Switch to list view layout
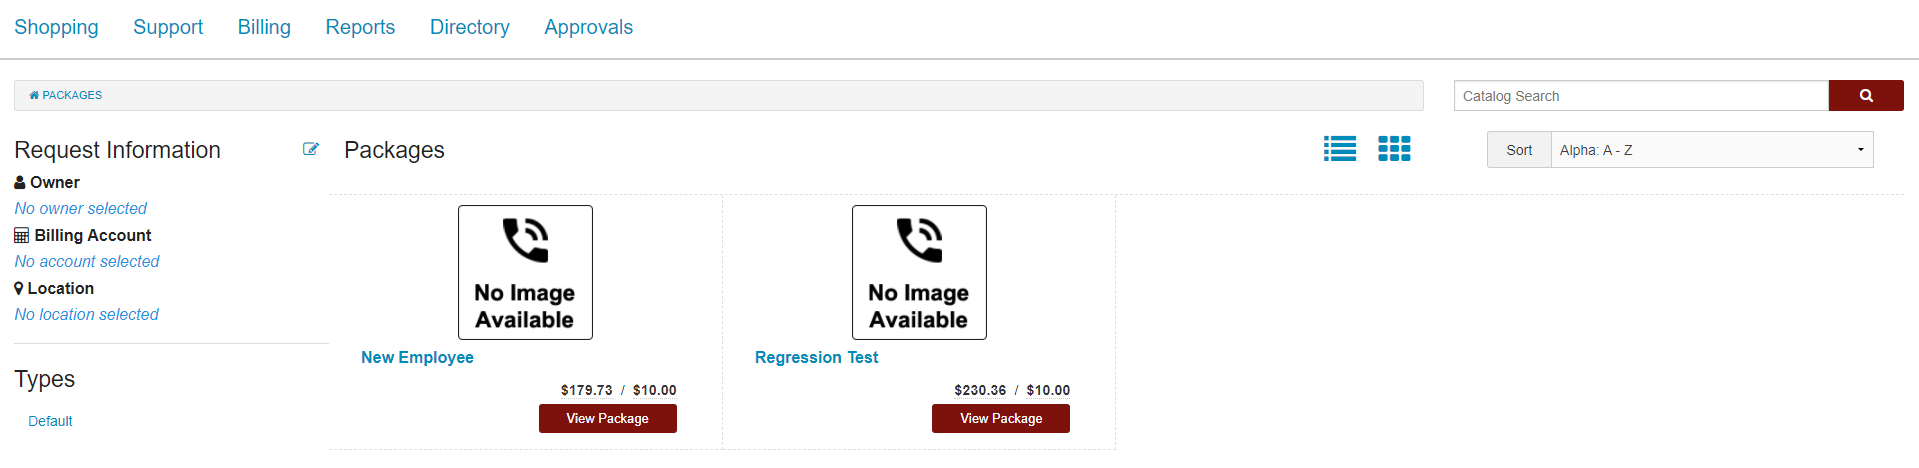1919x468 pixels. coord(1340,149)
